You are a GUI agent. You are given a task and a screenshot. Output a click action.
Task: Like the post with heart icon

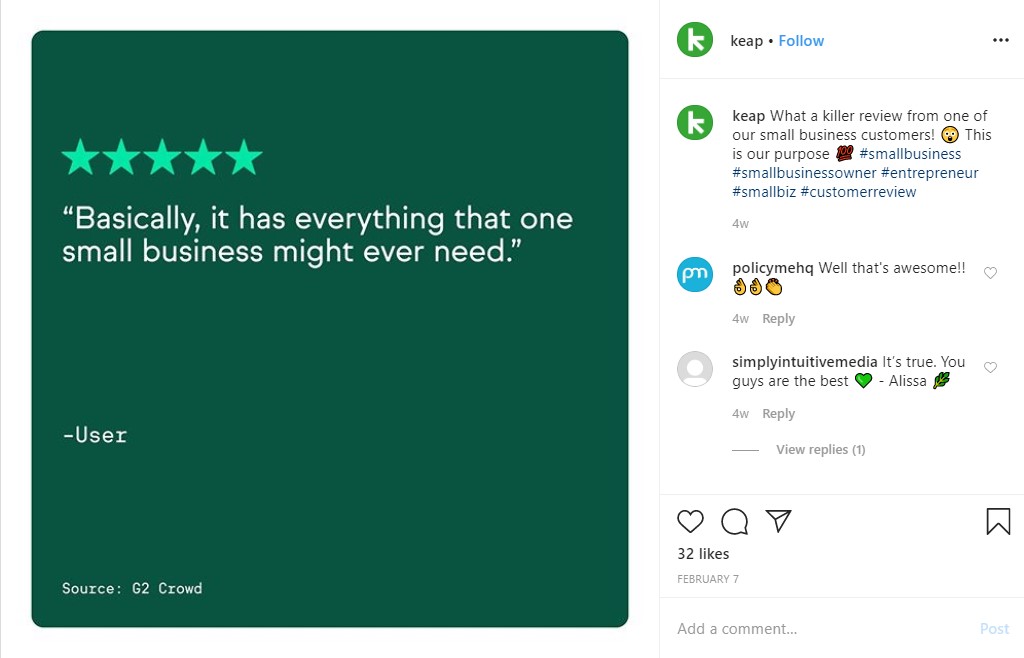point(690,521)
